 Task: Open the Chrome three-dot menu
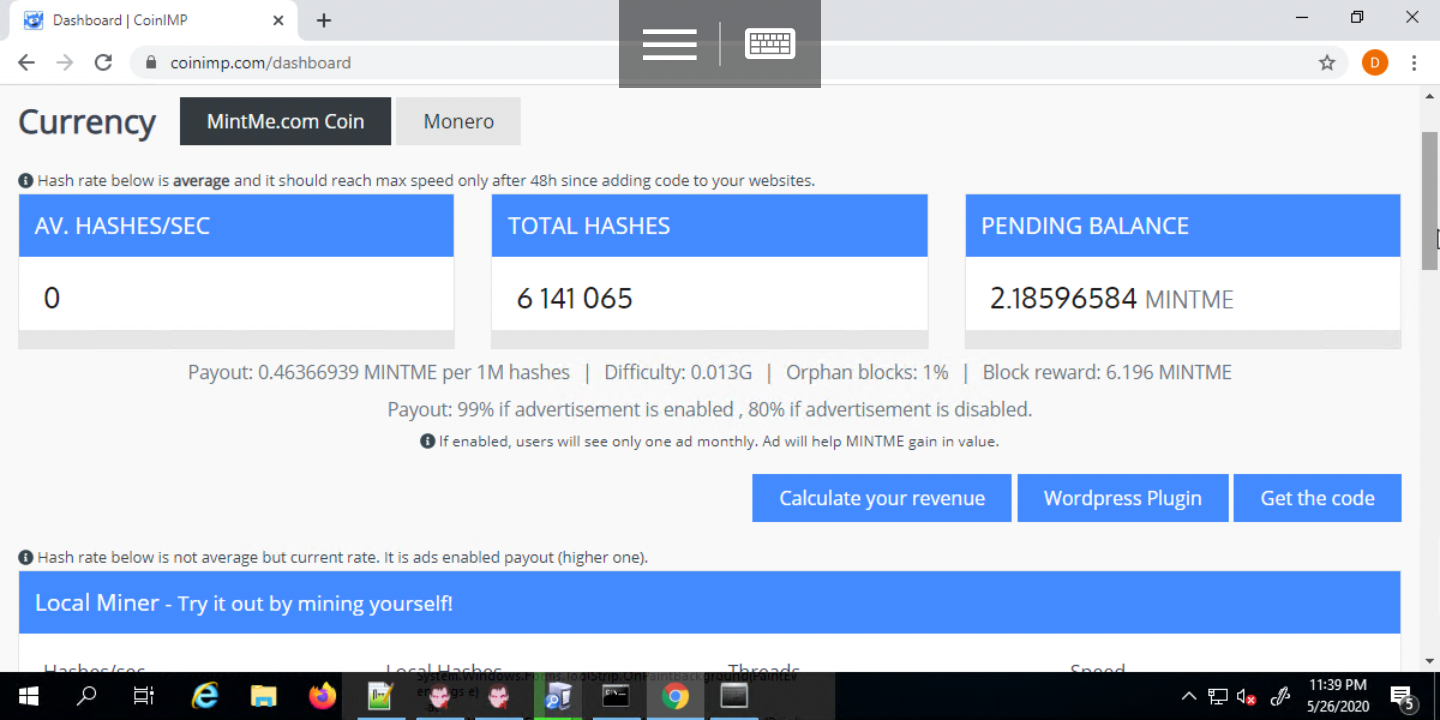[1414, 63]
